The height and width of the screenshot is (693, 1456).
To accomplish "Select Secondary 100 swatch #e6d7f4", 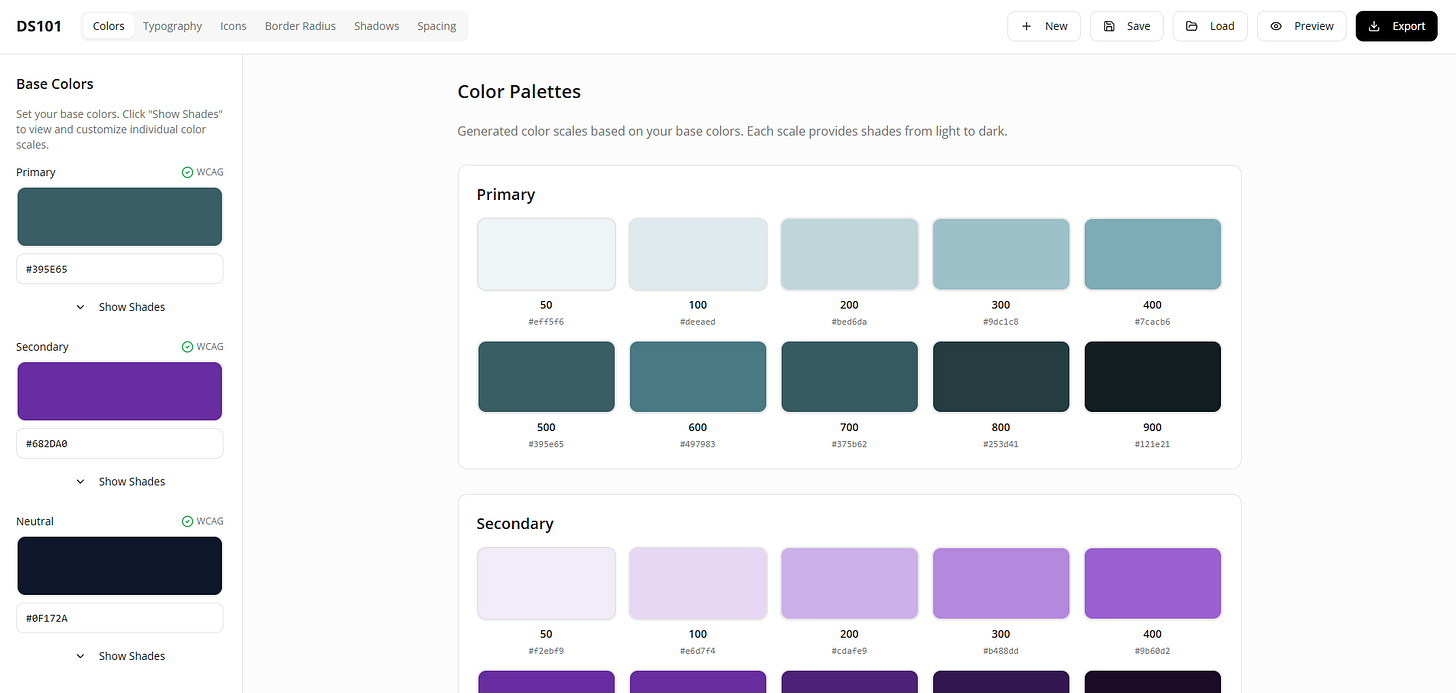I will point(698,583).
